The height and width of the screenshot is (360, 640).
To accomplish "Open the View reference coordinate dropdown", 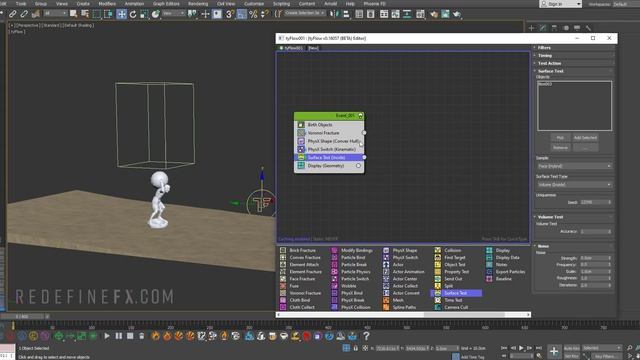I will coord(174,13).
